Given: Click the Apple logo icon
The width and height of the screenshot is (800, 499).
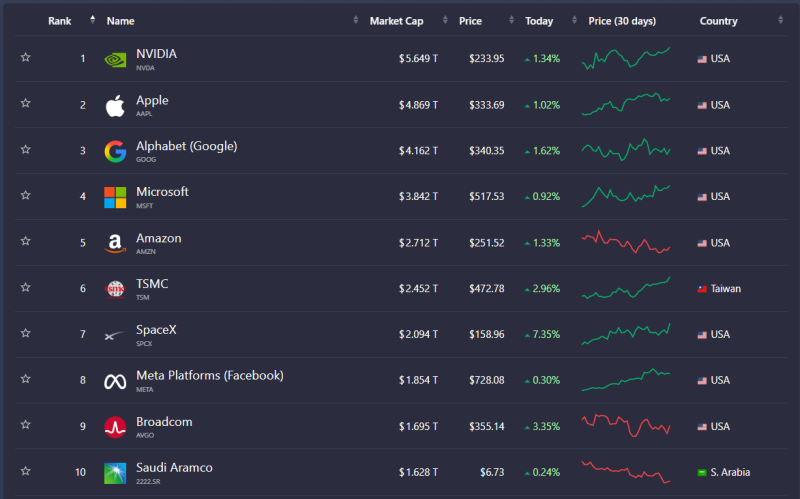Looking at the screenshot, I should (115, 106).
